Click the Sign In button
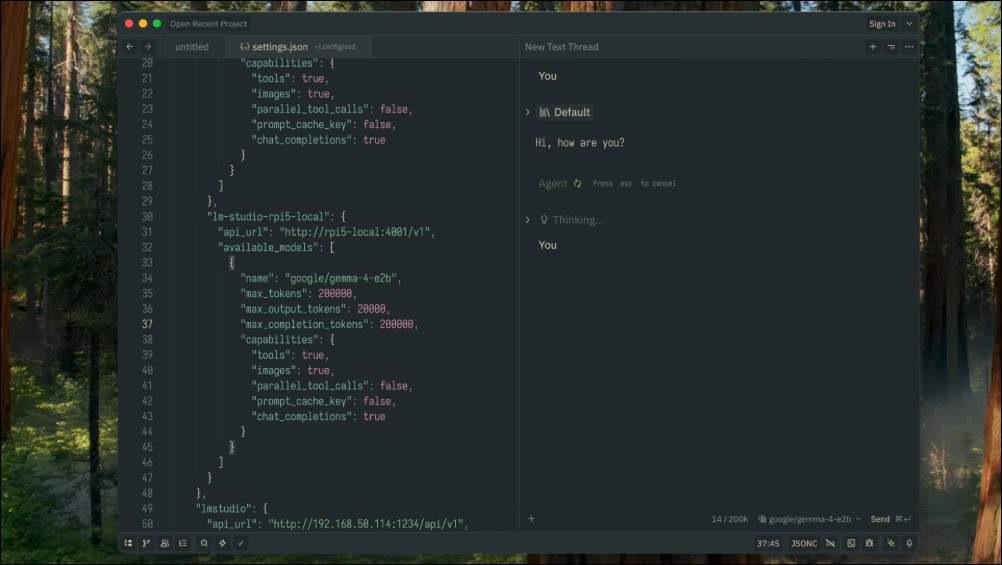Viewport: 1002px width, 565px height. point(882,24)
